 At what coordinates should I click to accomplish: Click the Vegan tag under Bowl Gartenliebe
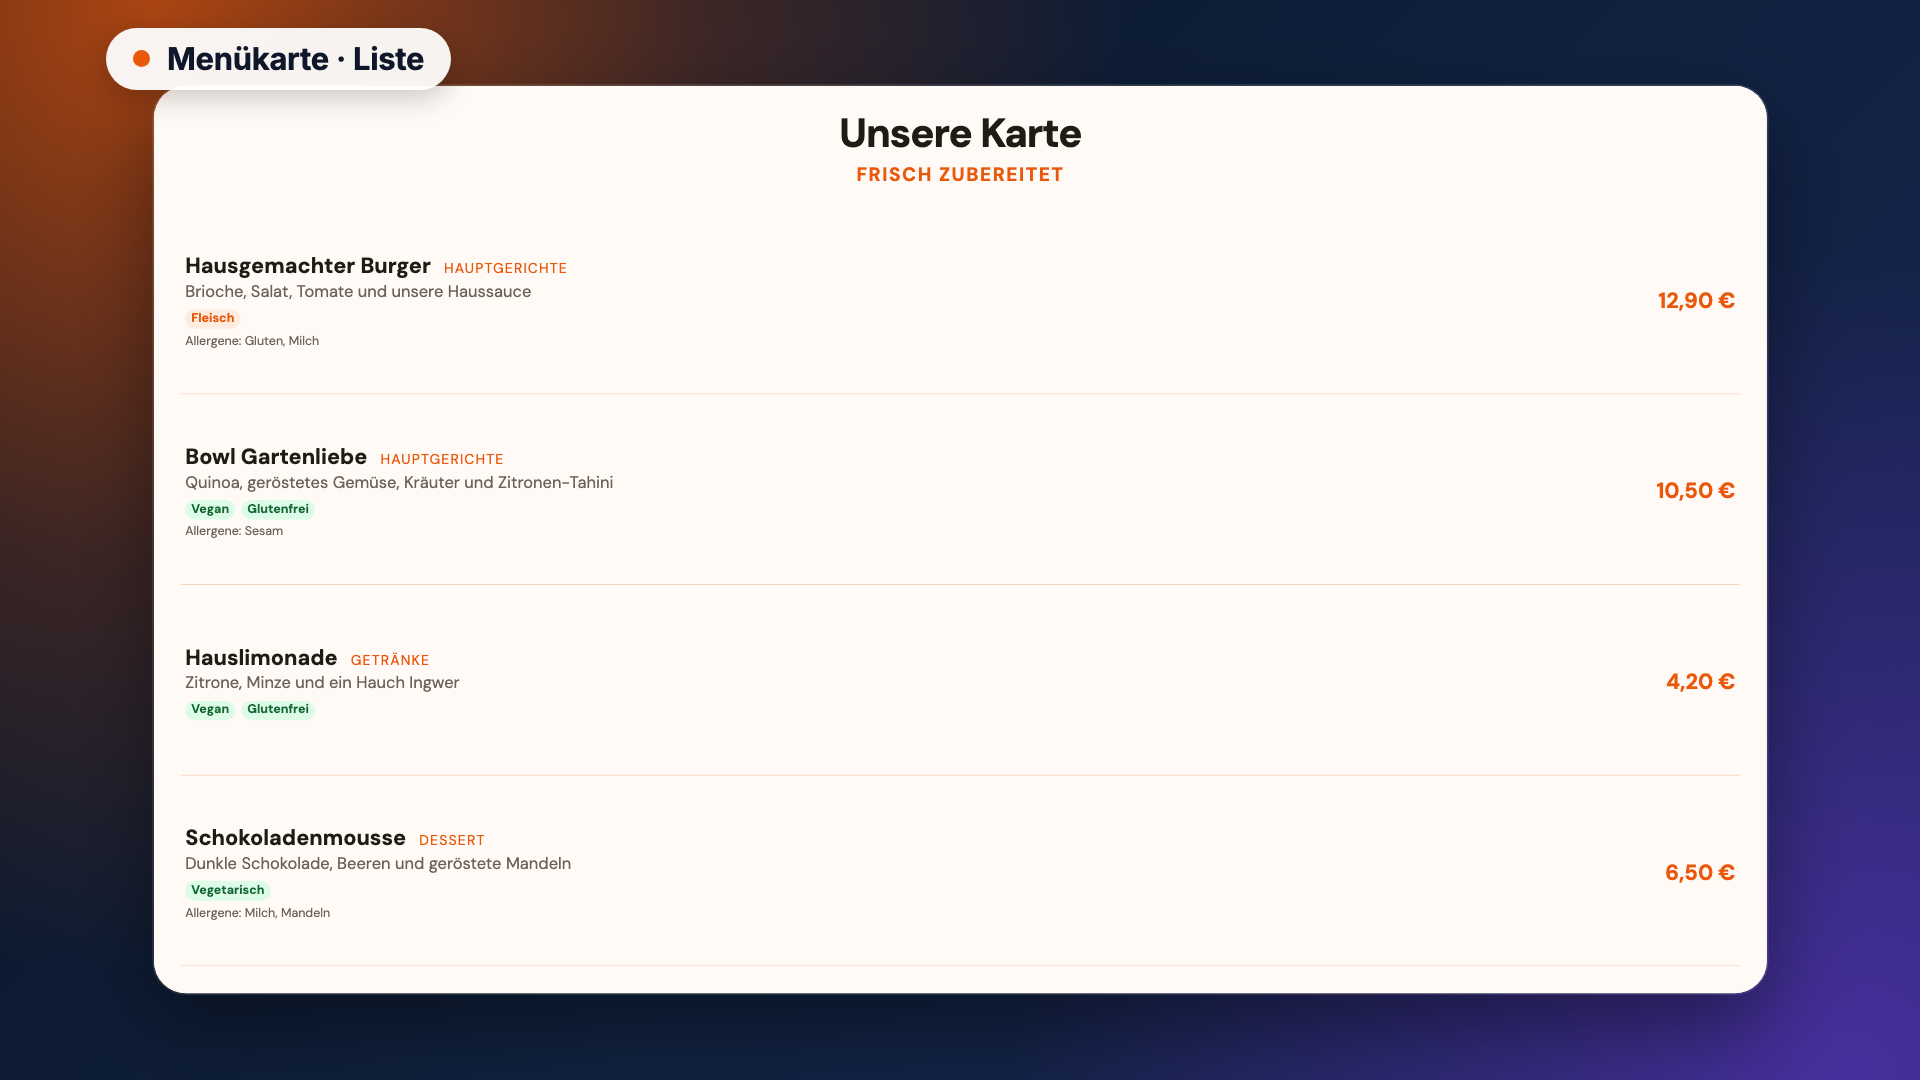coord(210,509)
